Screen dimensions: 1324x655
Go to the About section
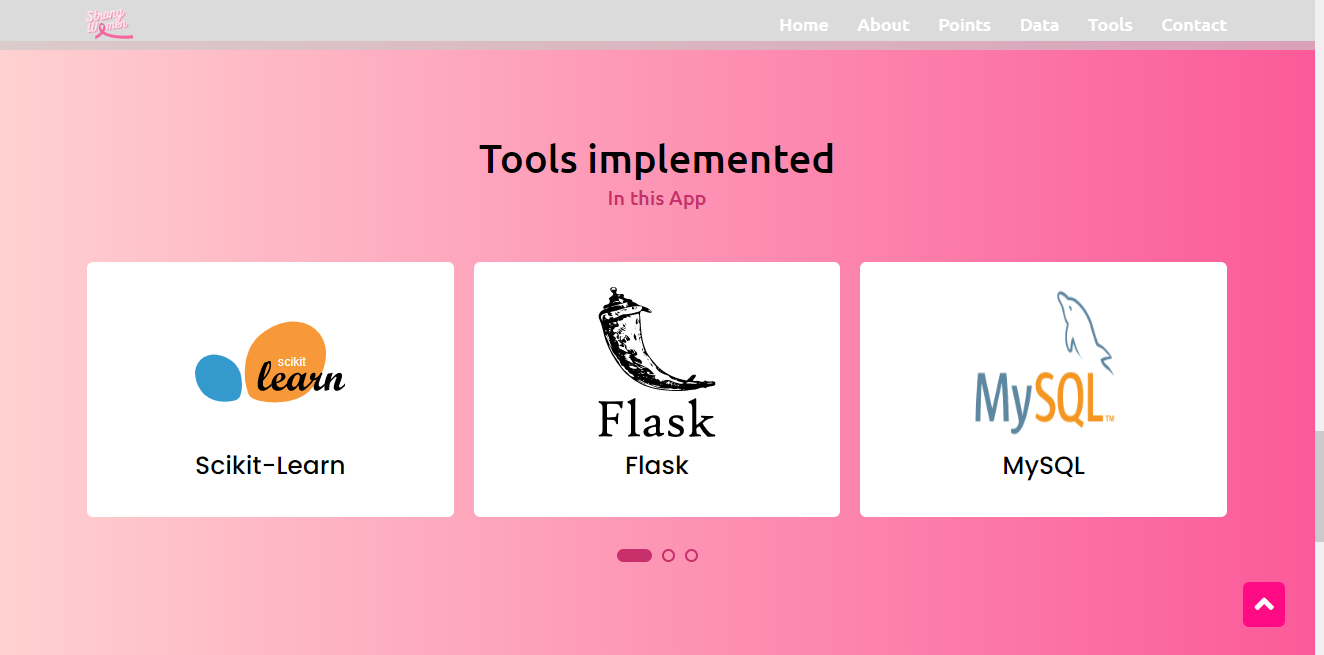pyautogui.click(x=883, y=24)
